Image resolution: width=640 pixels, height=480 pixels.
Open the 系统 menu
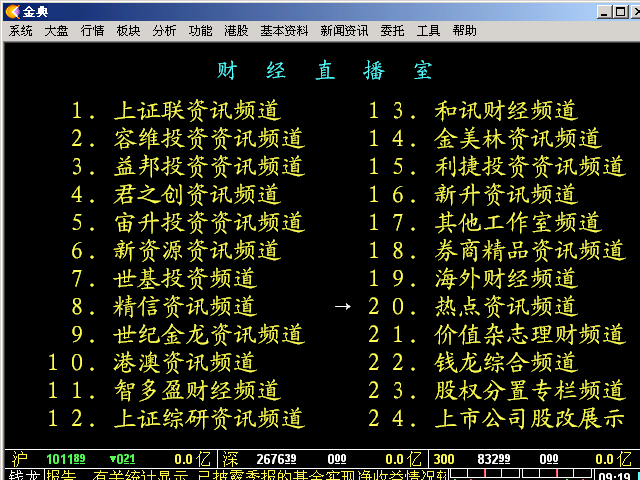click(20, 31)
